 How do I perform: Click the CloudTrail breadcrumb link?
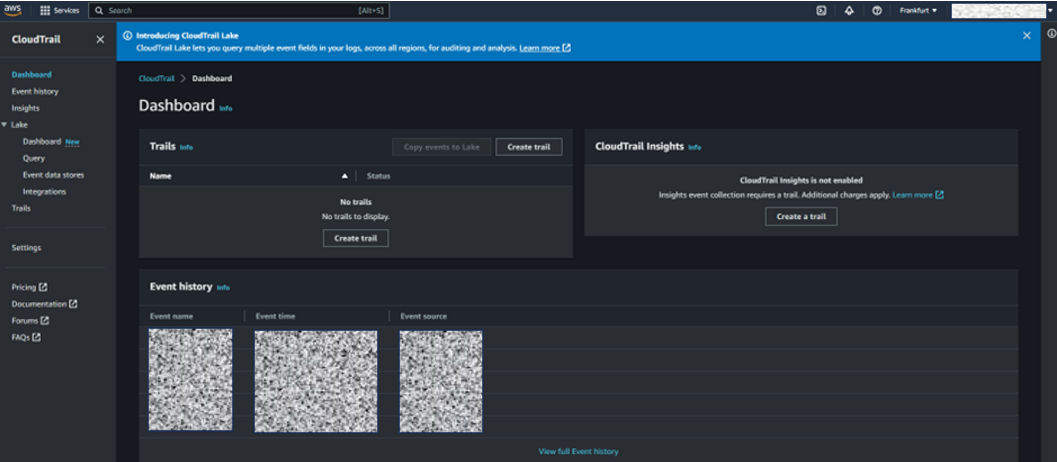click(156, 78)
